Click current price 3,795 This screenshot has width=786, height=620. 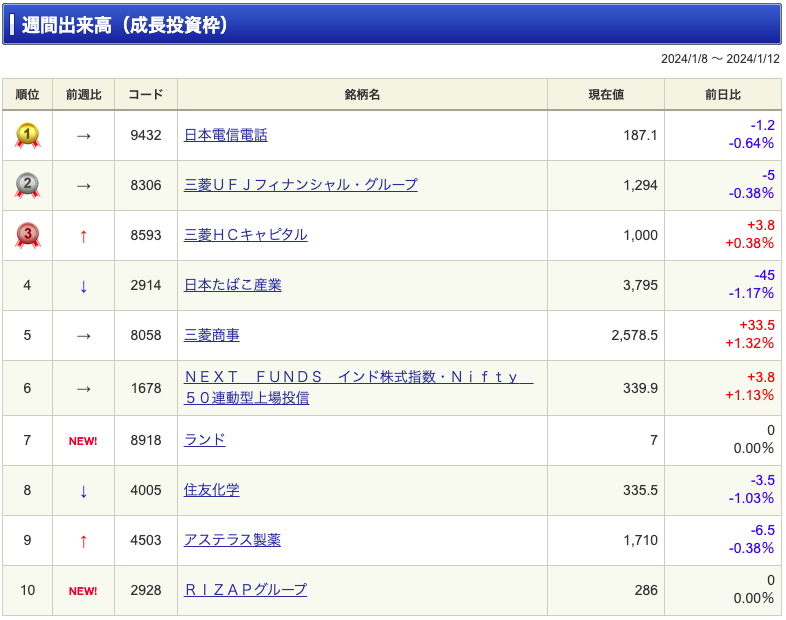(640, 285)
